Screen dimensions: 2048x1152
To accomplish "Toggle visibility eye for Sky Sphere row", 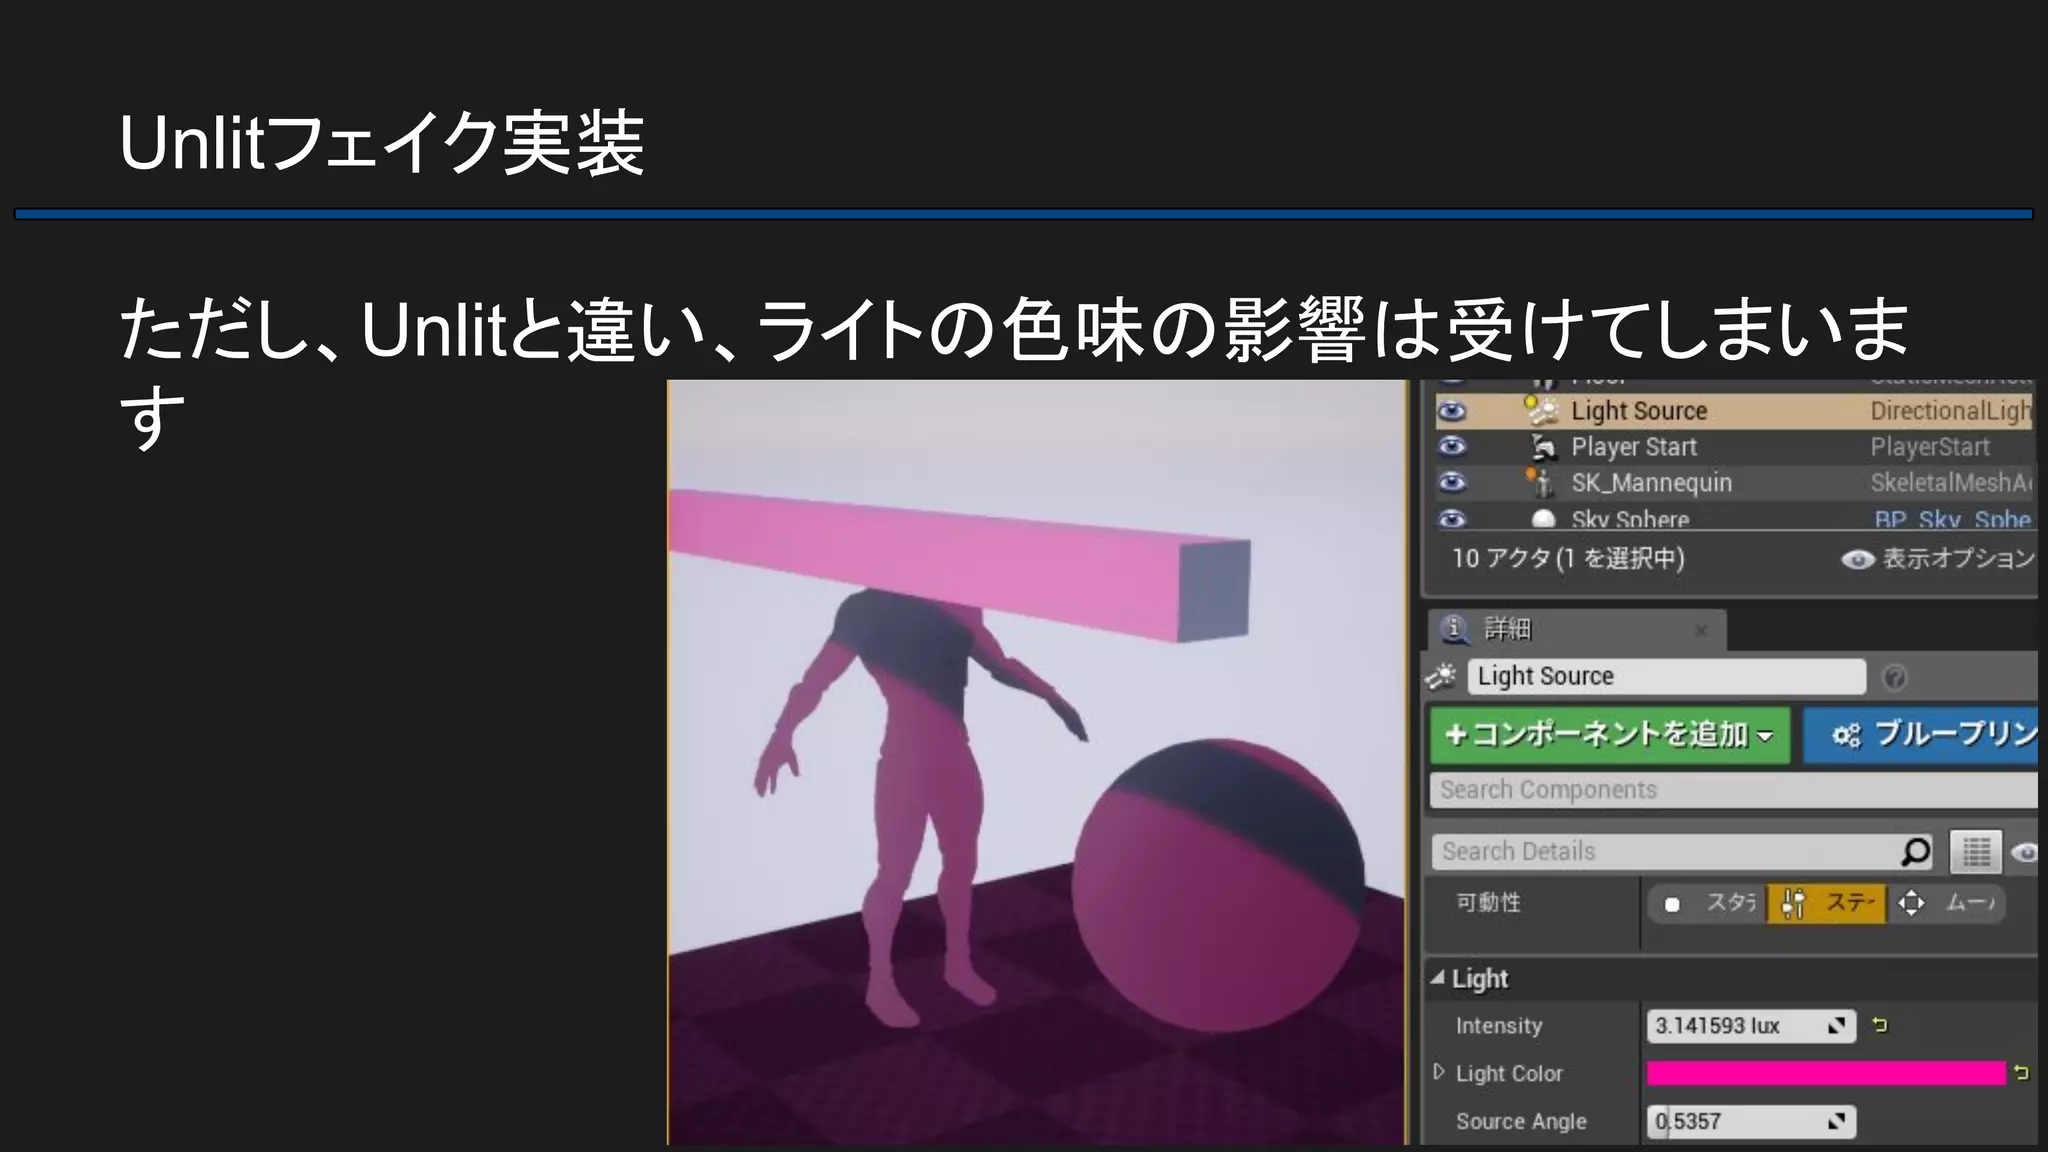I will (x=1451, y=518).
